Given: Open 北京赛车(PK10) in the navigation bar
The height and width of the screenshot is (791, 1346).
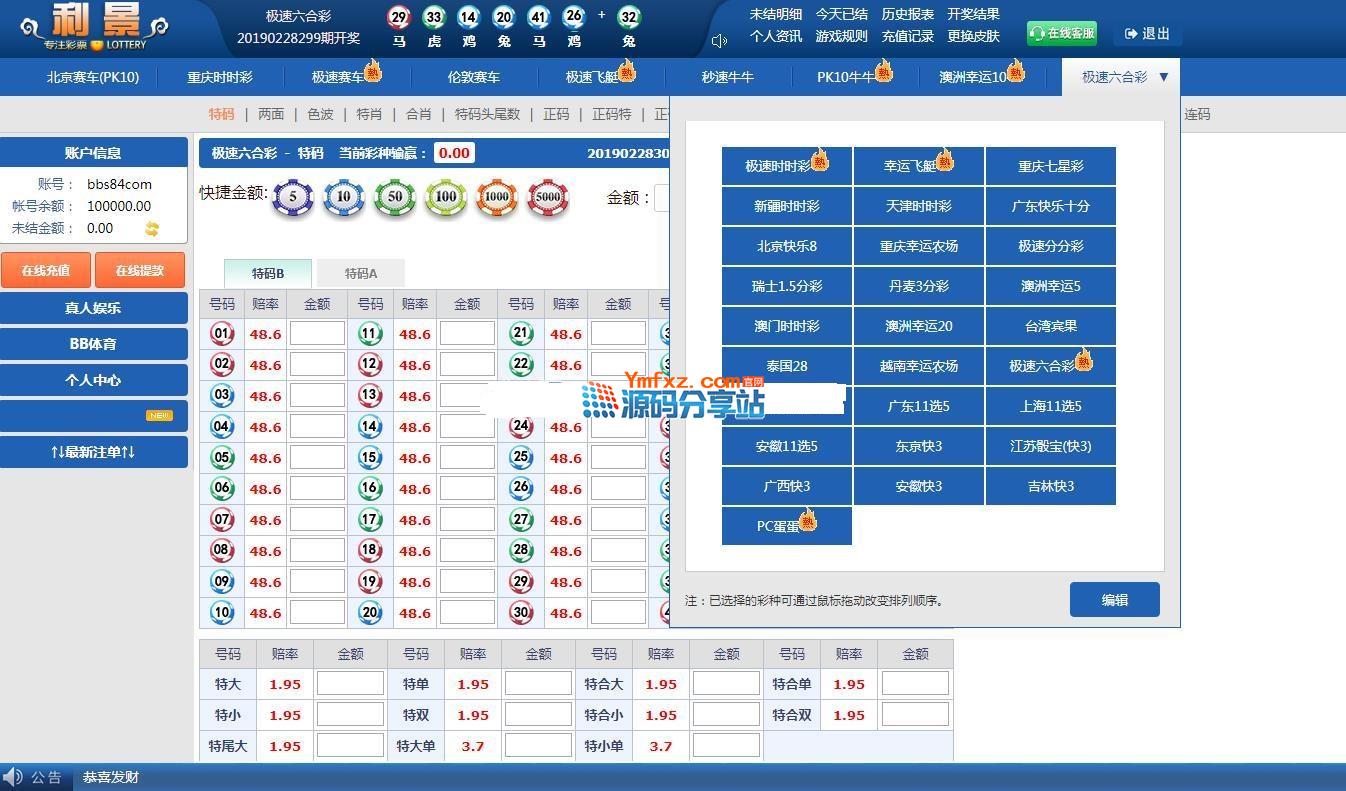Looking at the screenshot, I should click(92, 77).
